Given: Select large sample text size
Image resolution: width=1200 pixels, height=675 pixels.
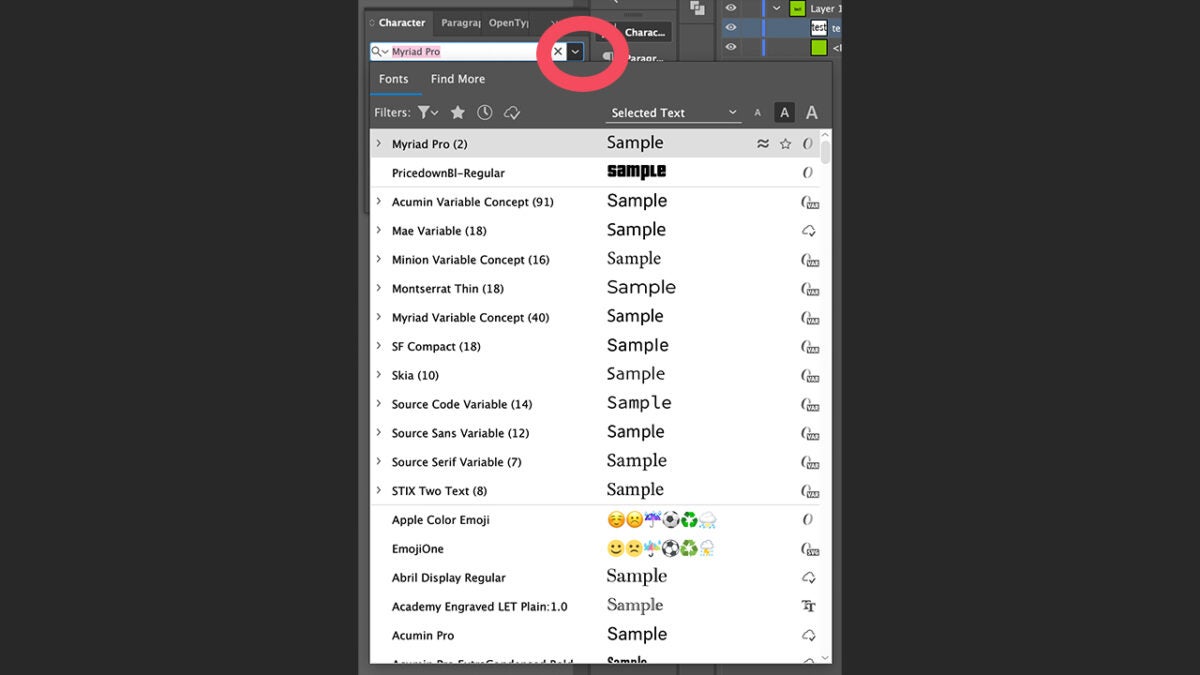Looking at the screenshot, I should pyautogui.click(x=812, y=113).
